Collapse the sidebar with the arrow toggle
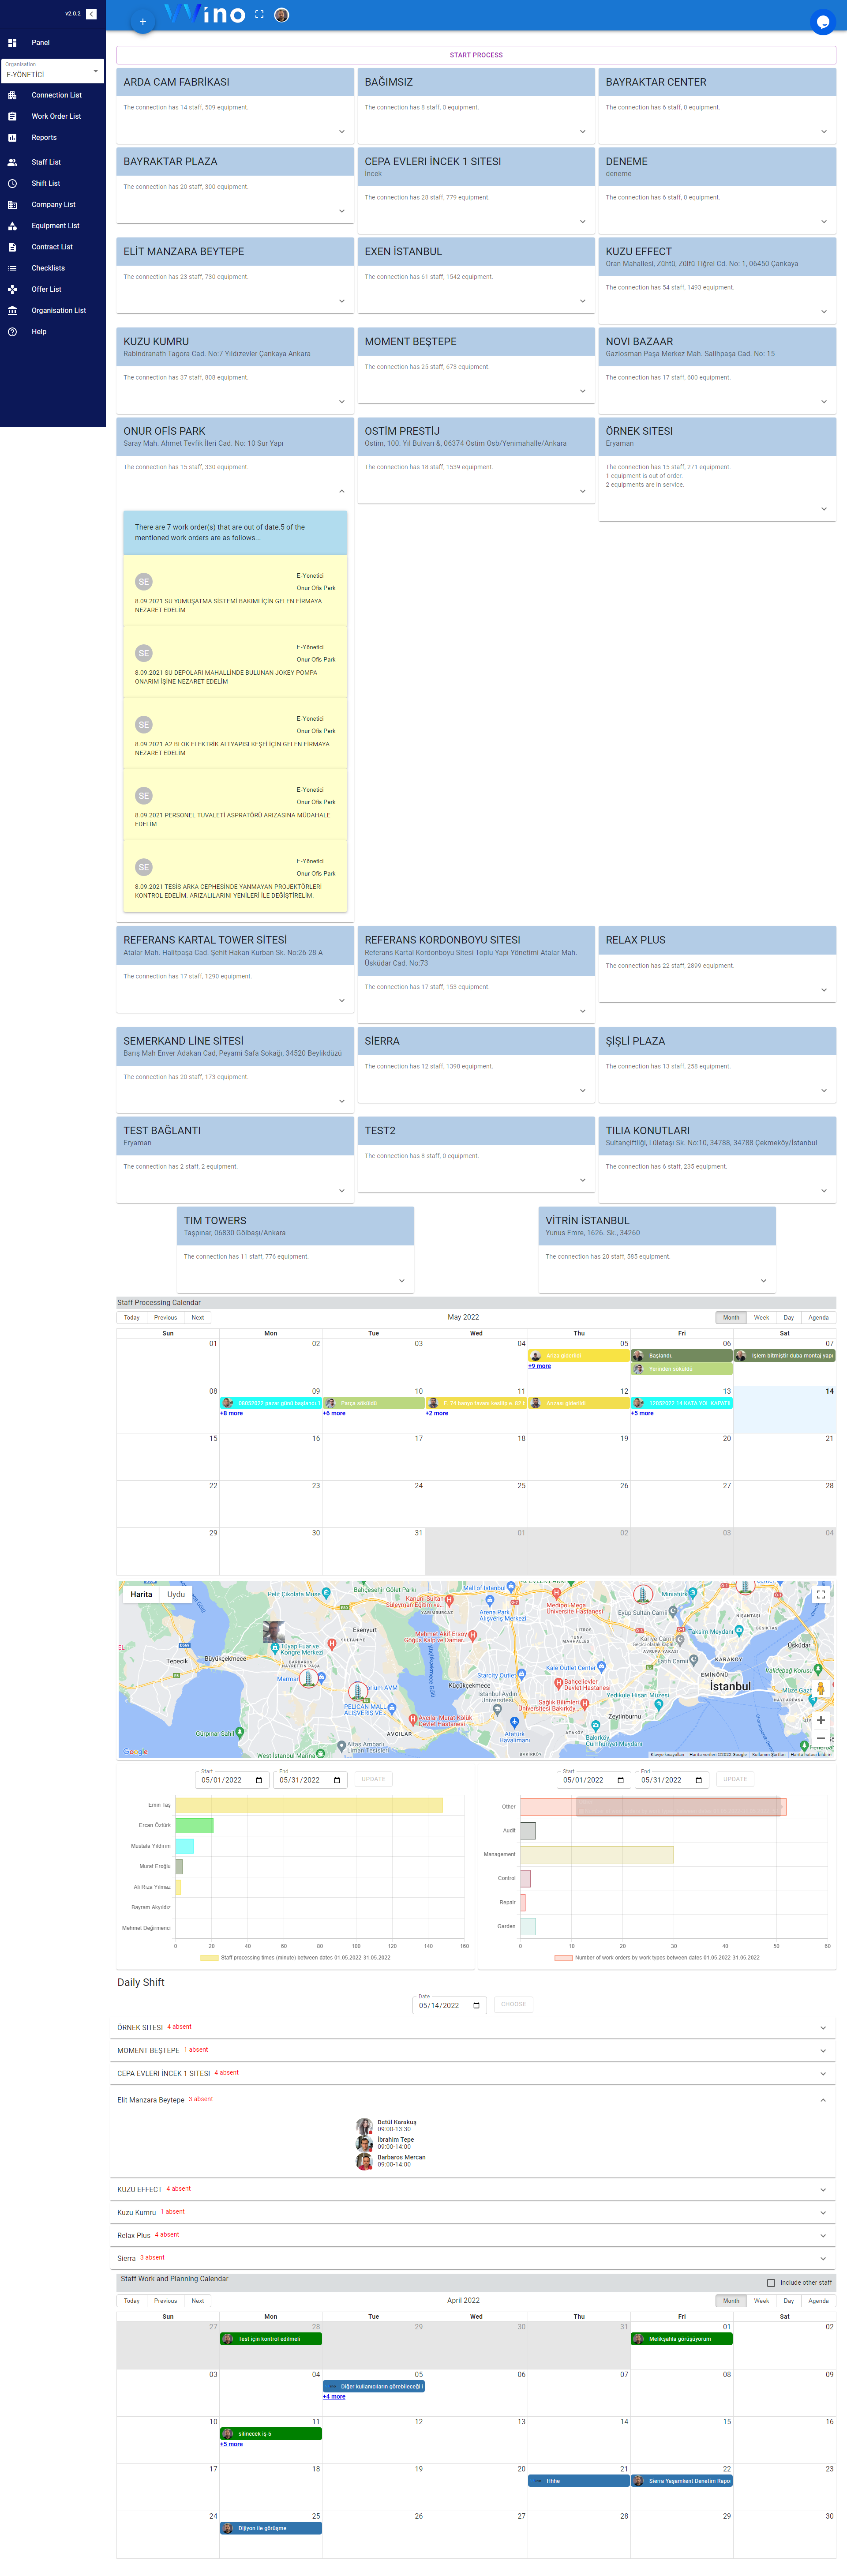 tap(91, 14)
